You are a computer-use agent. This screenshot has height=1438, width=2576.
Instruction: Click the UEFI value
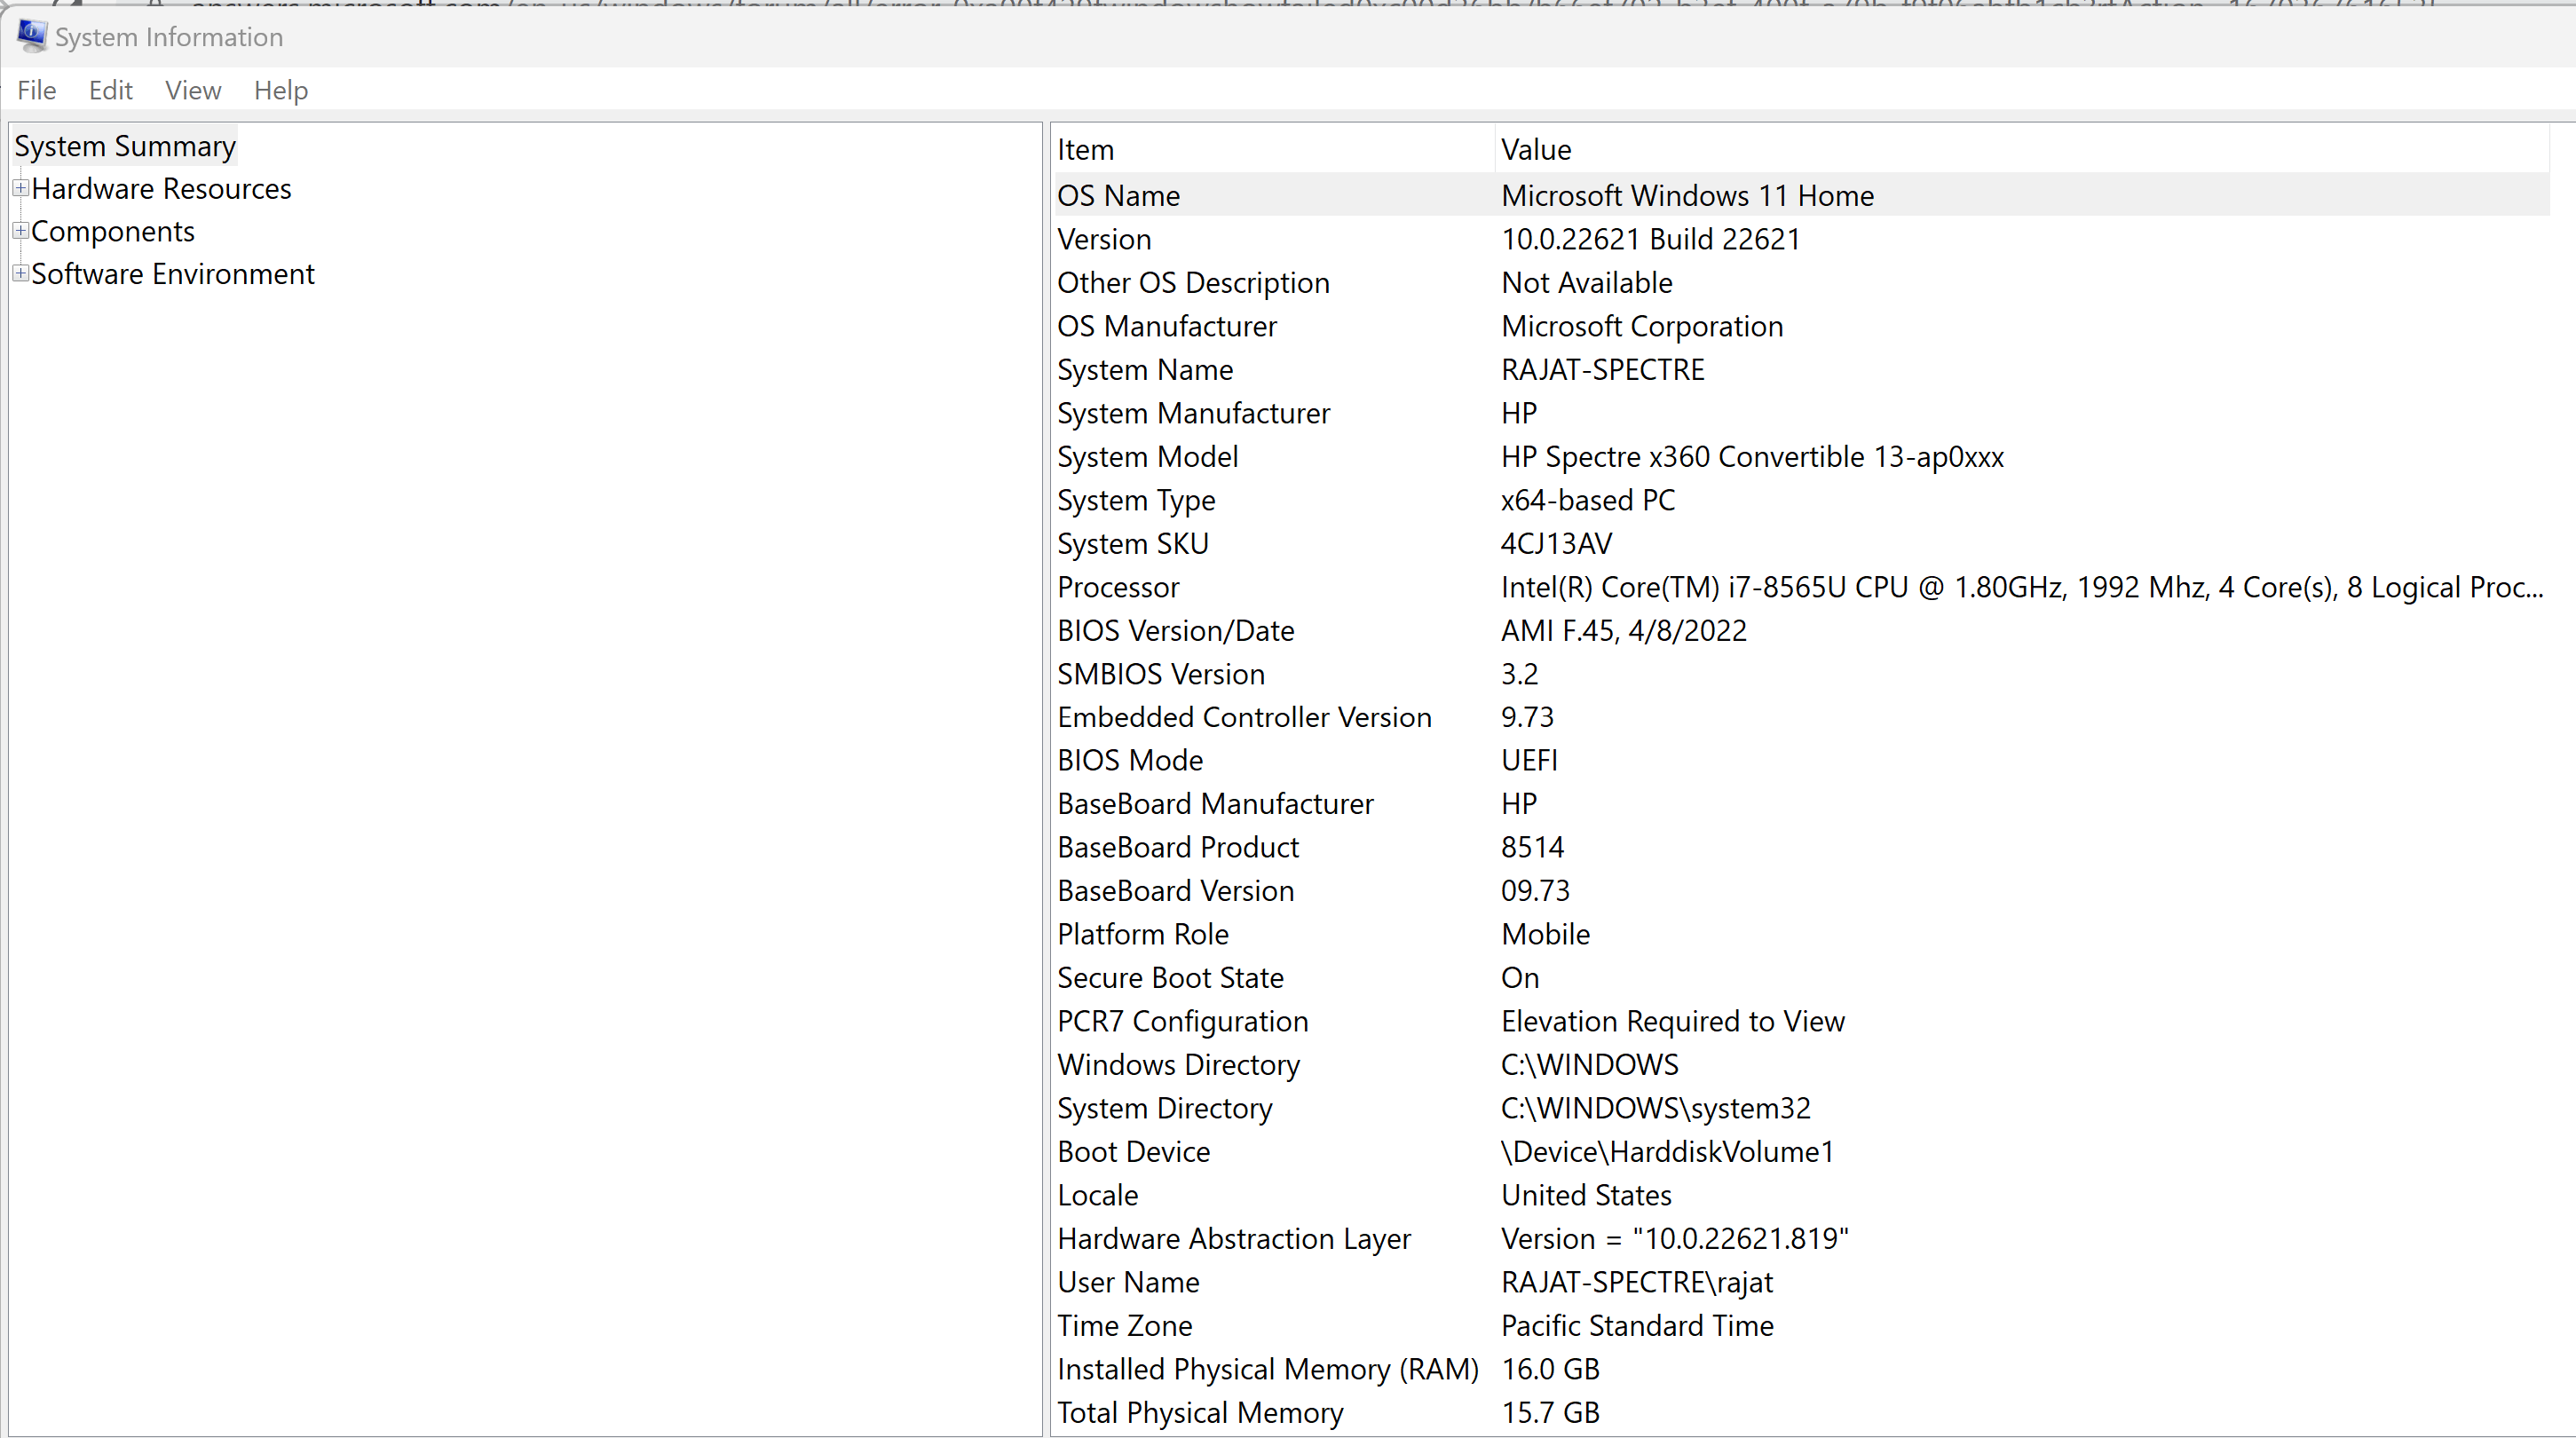tap(1529, 760)
